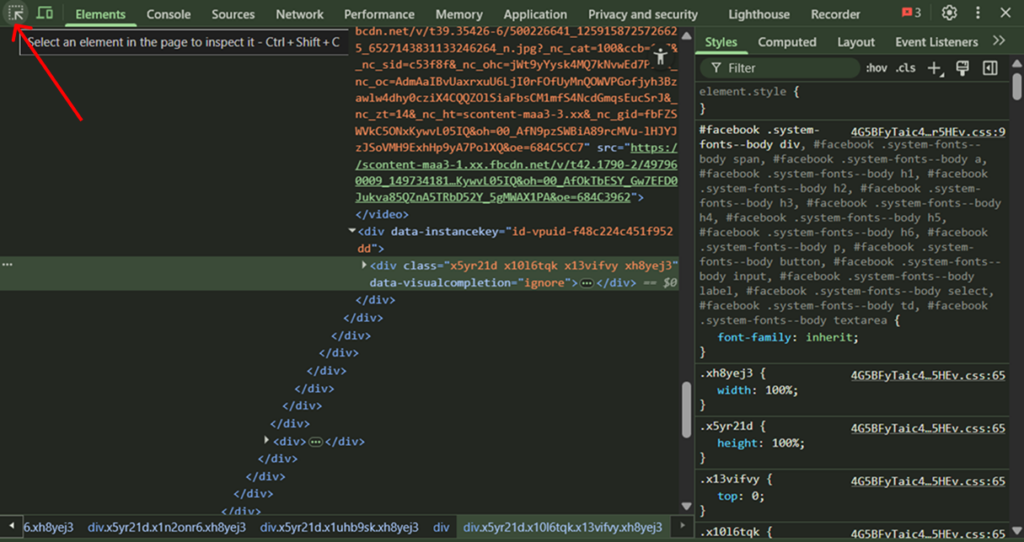The height and width of the screenshot is (542, 1024).
Task: Open the Application tab
Action: point(536,14)
